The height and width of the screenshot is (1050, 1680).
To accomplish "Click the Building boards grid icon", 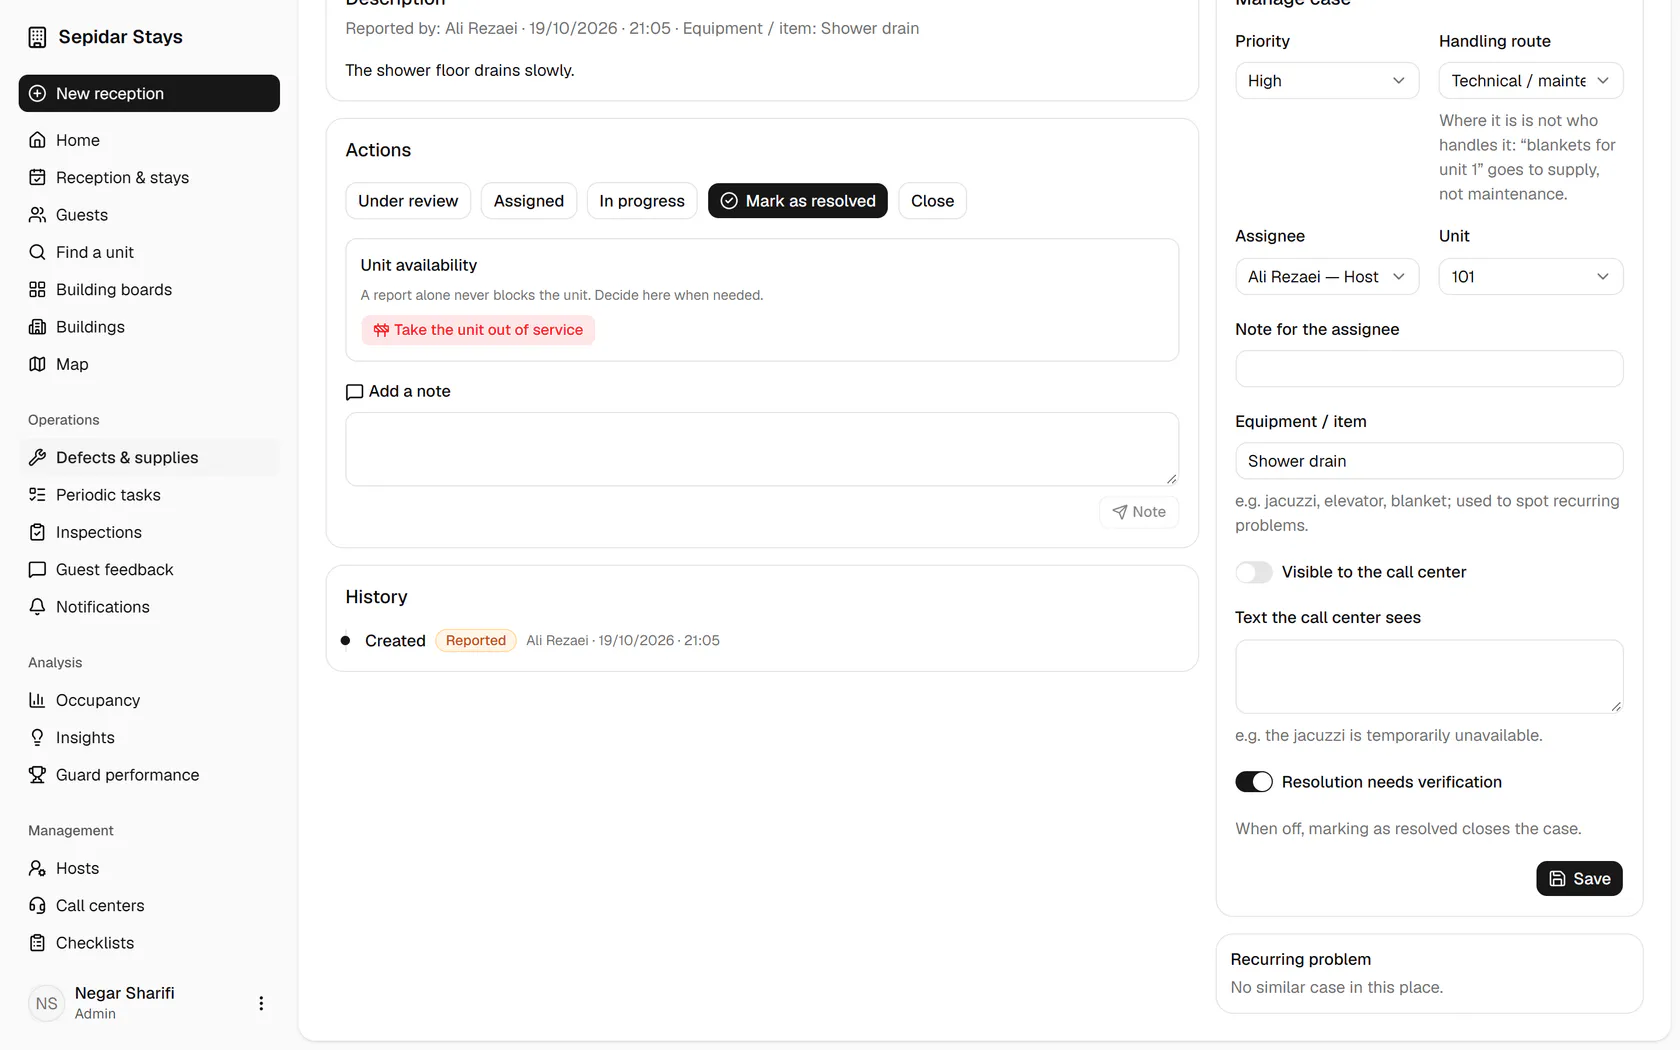I will [37, 289].
